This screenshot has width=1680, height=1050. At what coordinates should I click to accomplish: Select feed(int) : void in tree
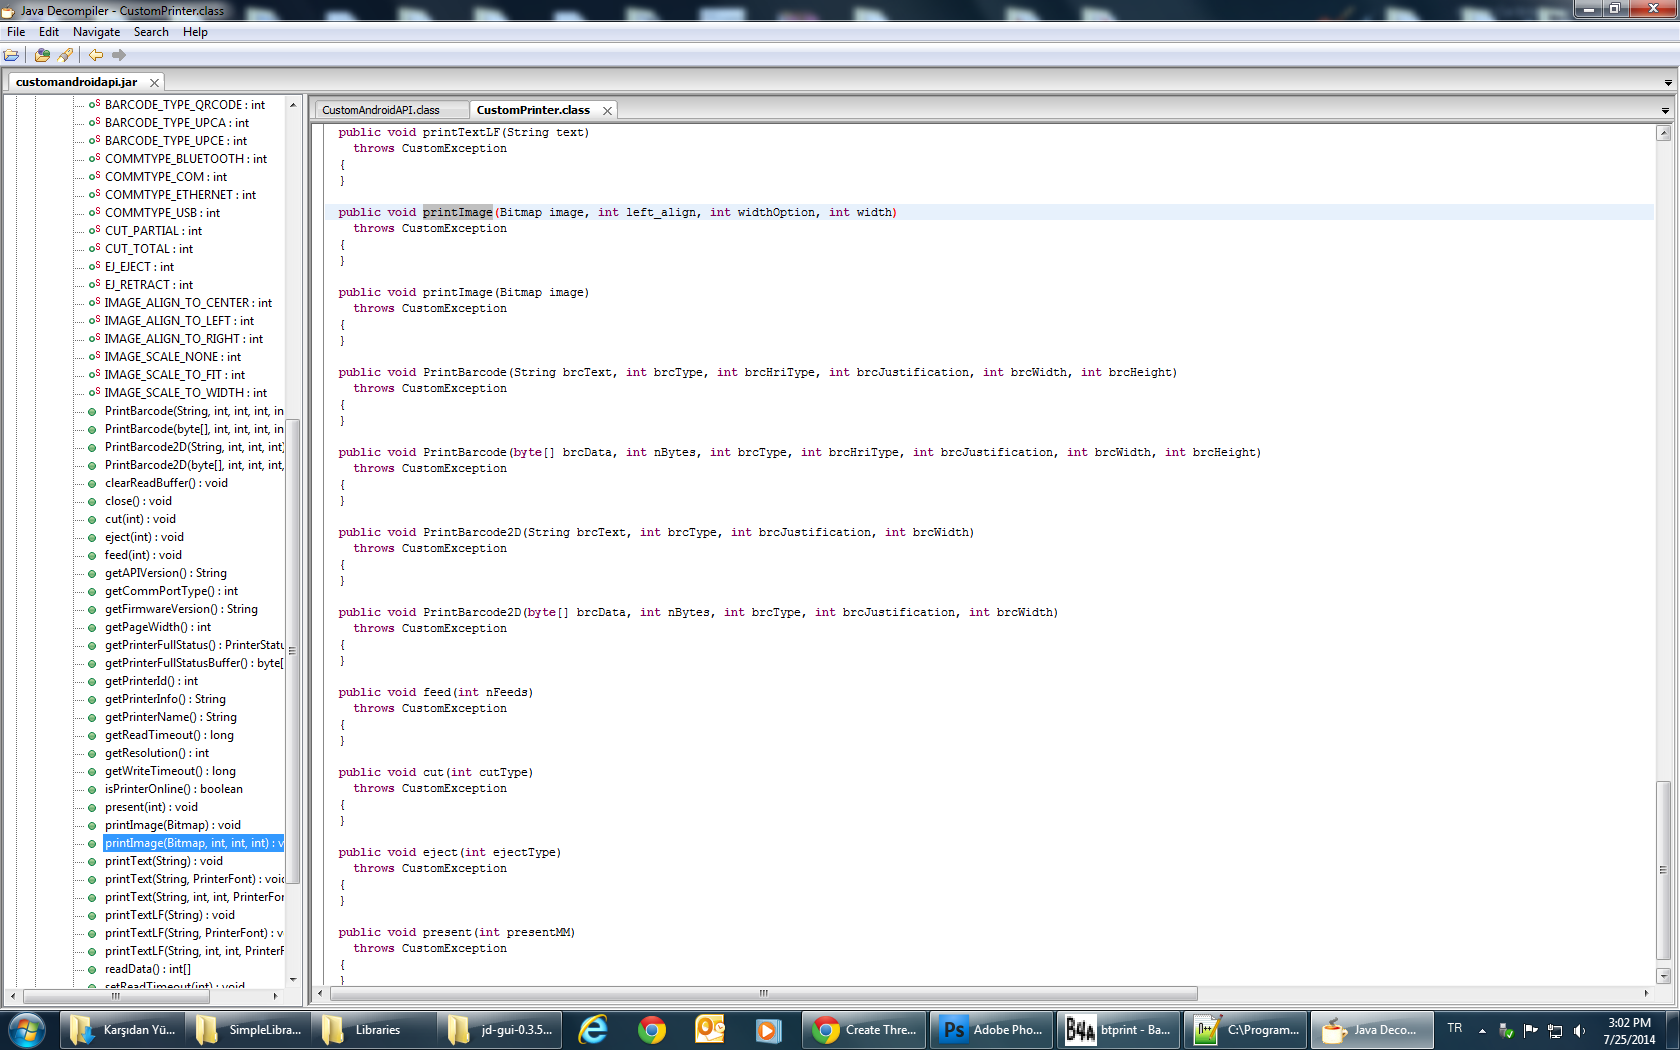click(x=143, y=555)
